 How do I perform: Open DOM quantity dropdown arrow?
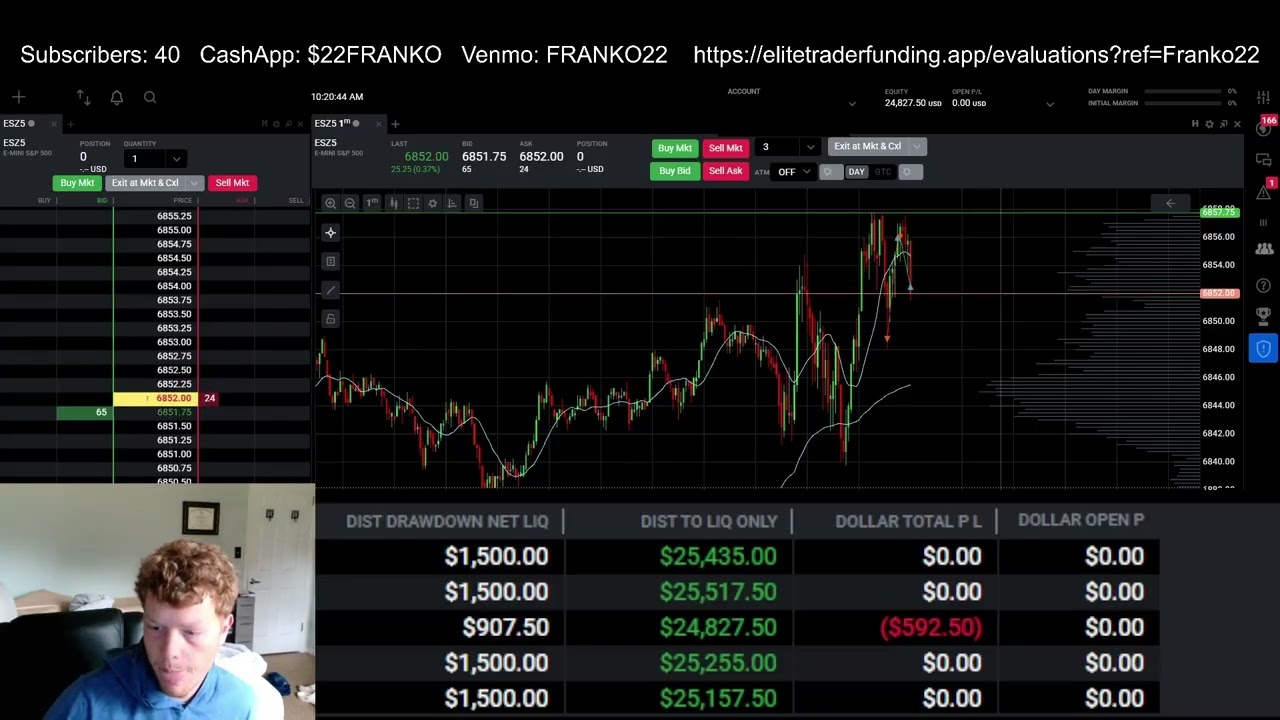coord(177,159)
